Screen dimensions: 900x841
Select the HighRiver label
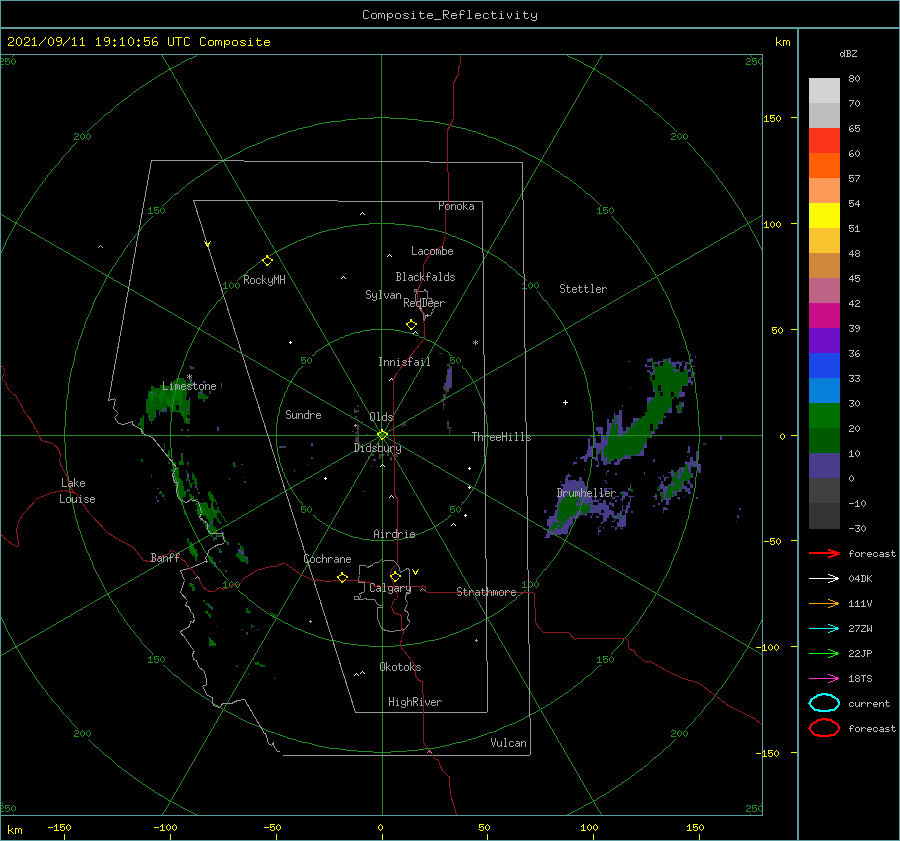pos(414,702)
